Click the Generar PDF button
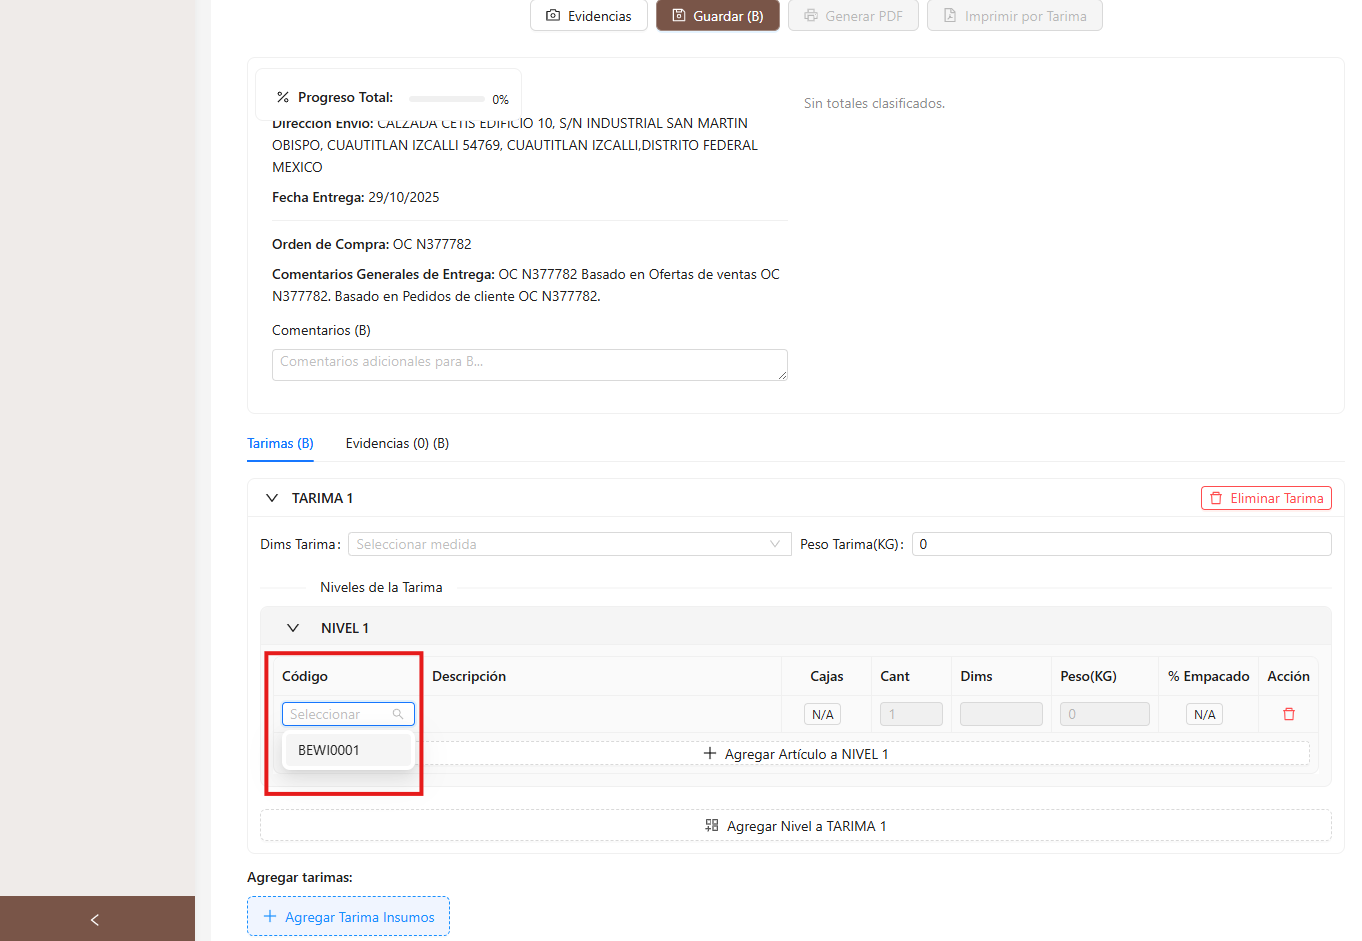Viewport: 1362px width, 941px height. [x=853, y=16]
